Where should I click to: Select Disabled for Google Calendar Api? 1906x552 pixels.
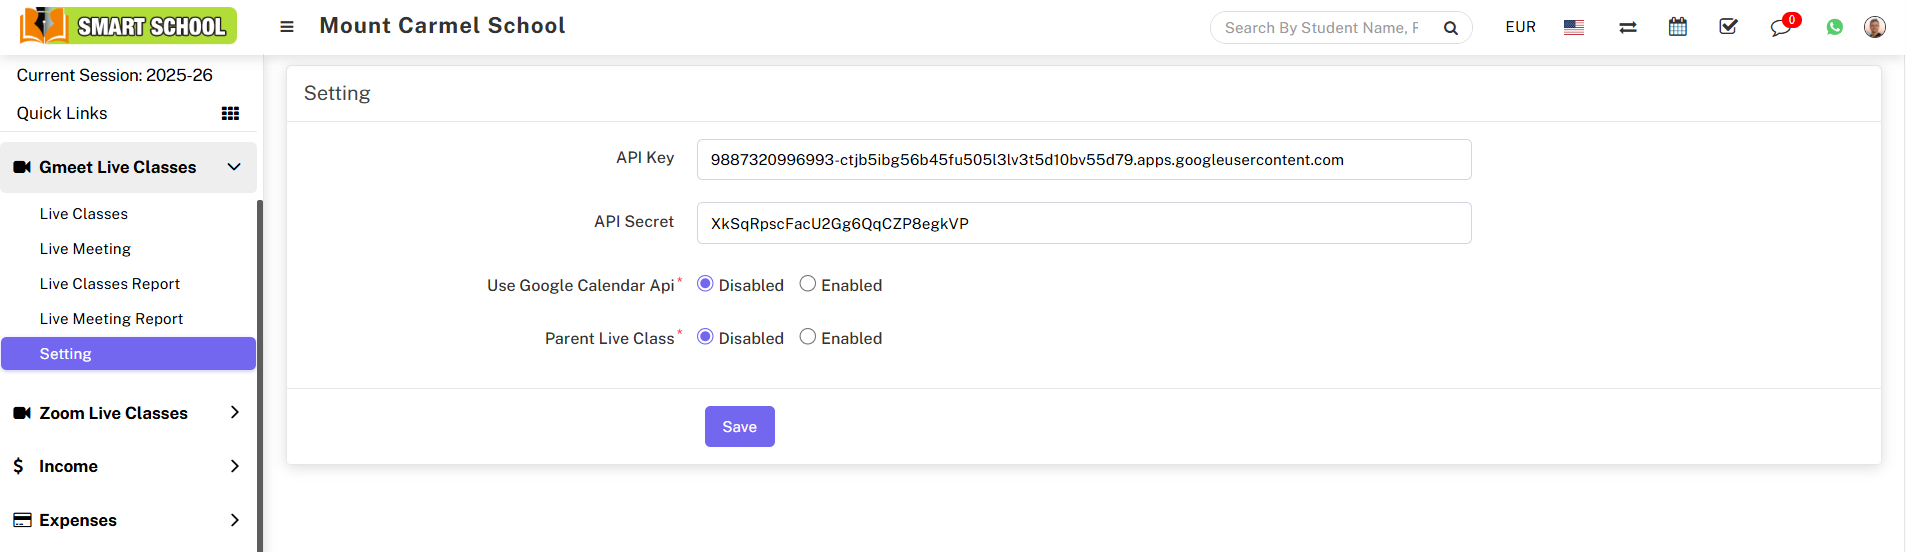coord(705,284)
